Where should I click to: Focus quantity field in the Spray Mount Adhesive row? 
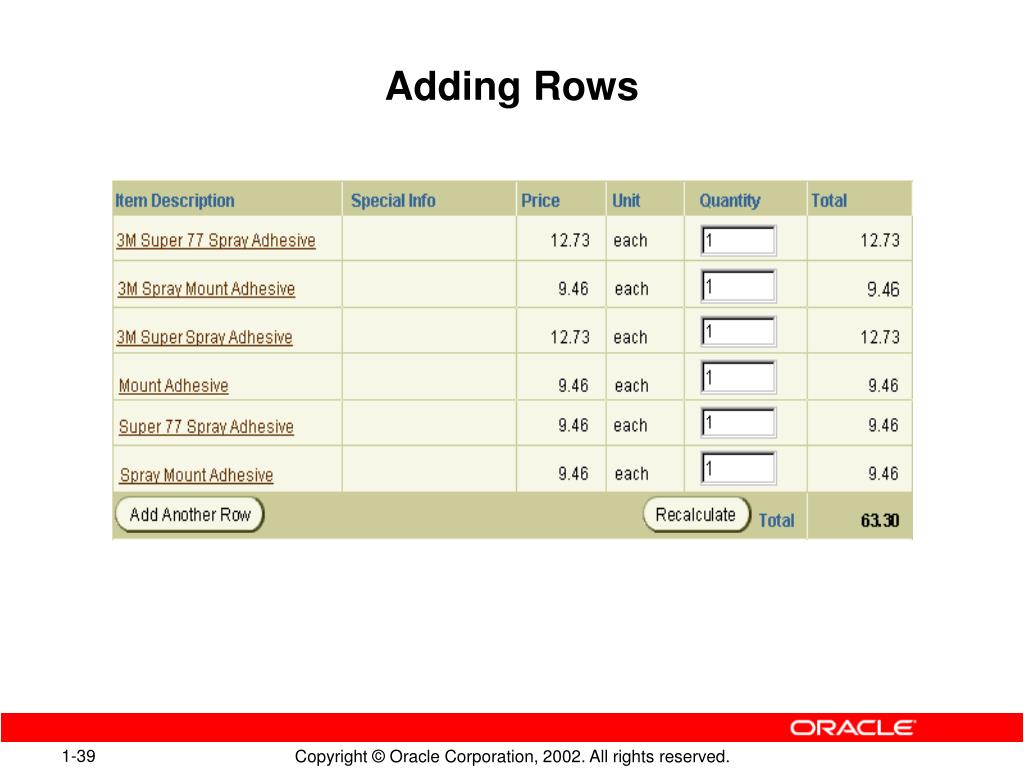[738, 468]
